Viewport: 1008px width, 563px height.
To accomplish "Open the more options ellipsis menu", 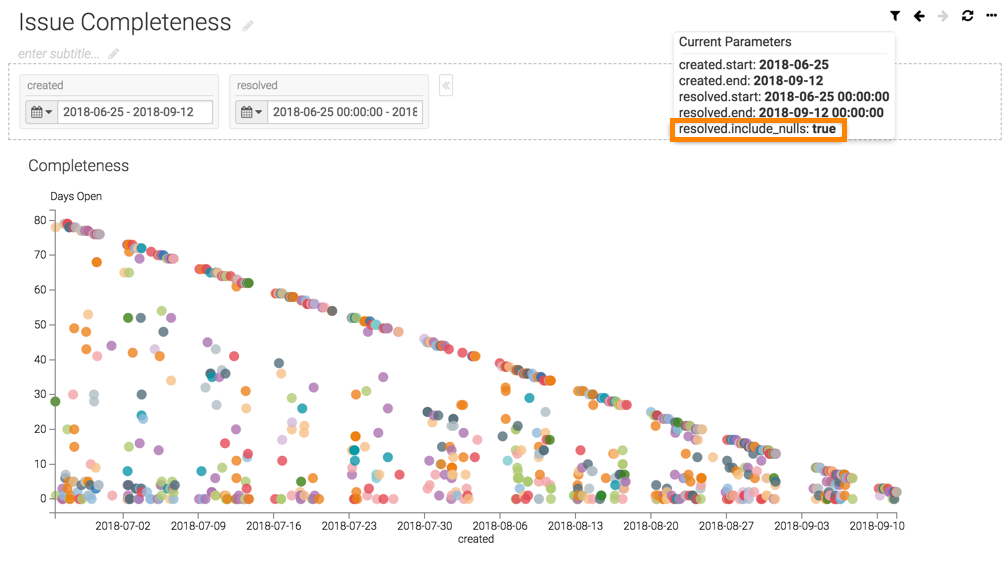I will point(991,16).
